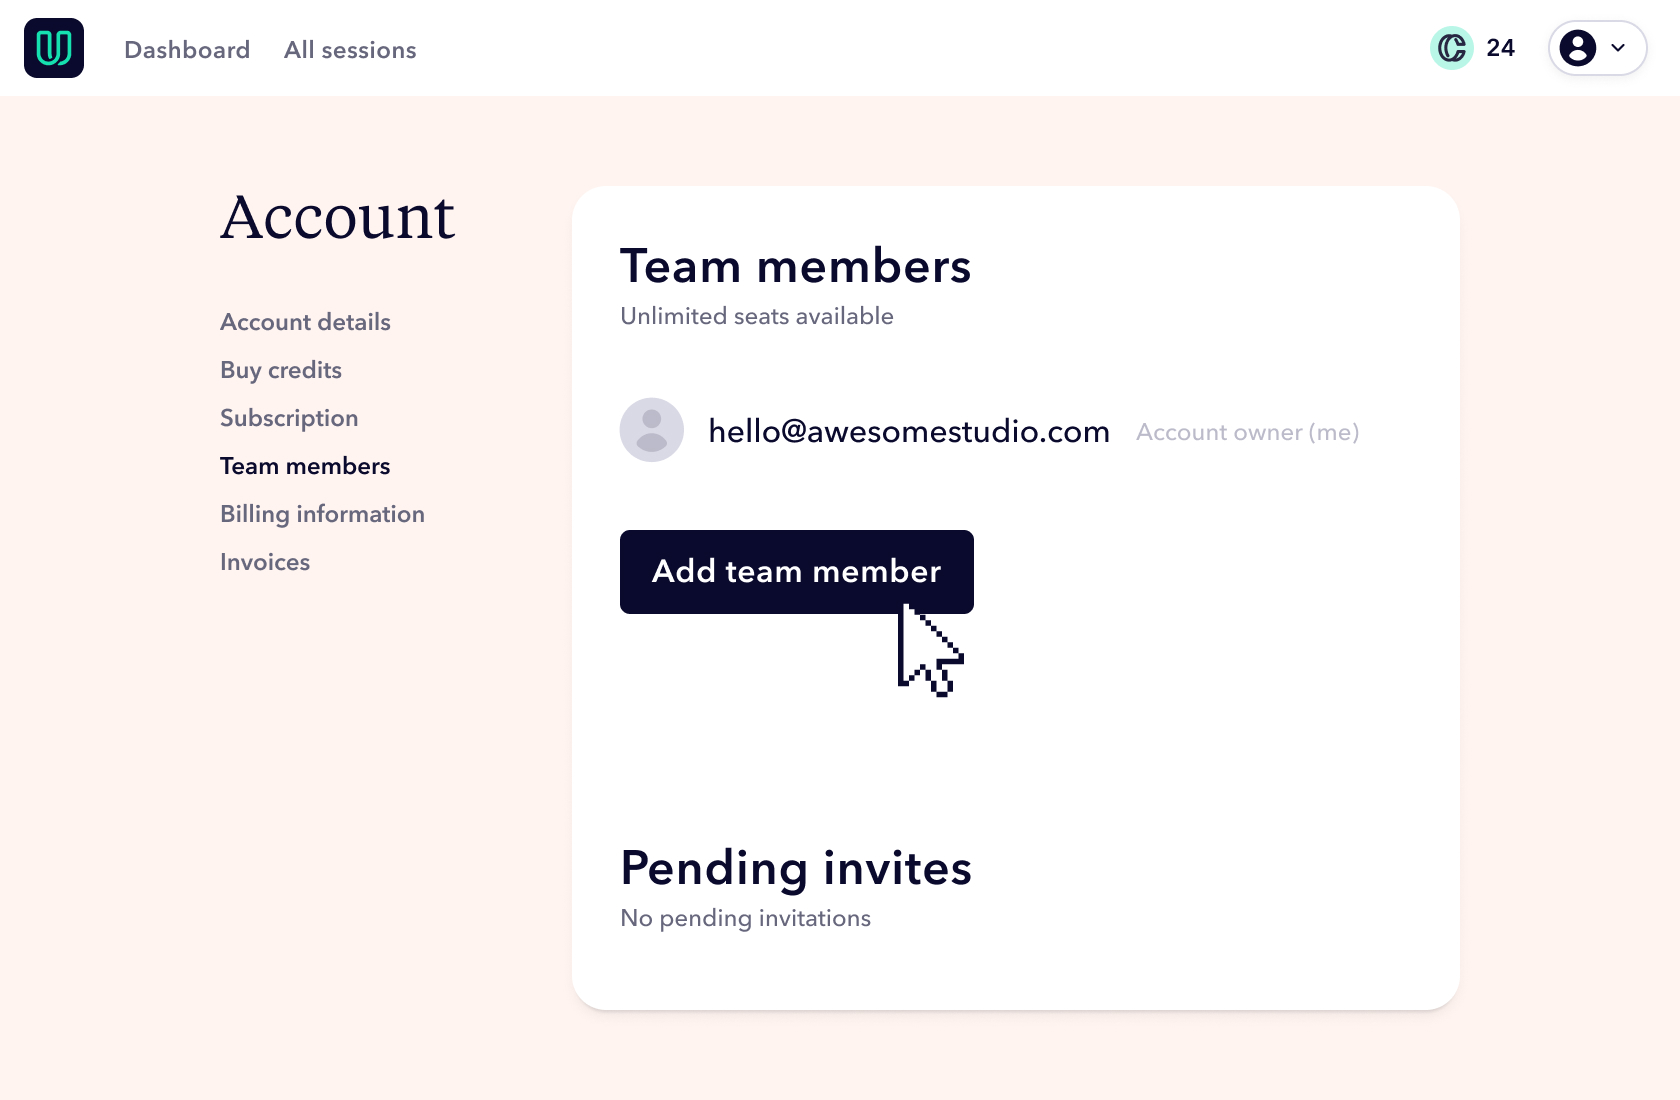This screenshot has height=1100, width=1680.
Task: Open the Dashboard page
Action: click(187, 50)
